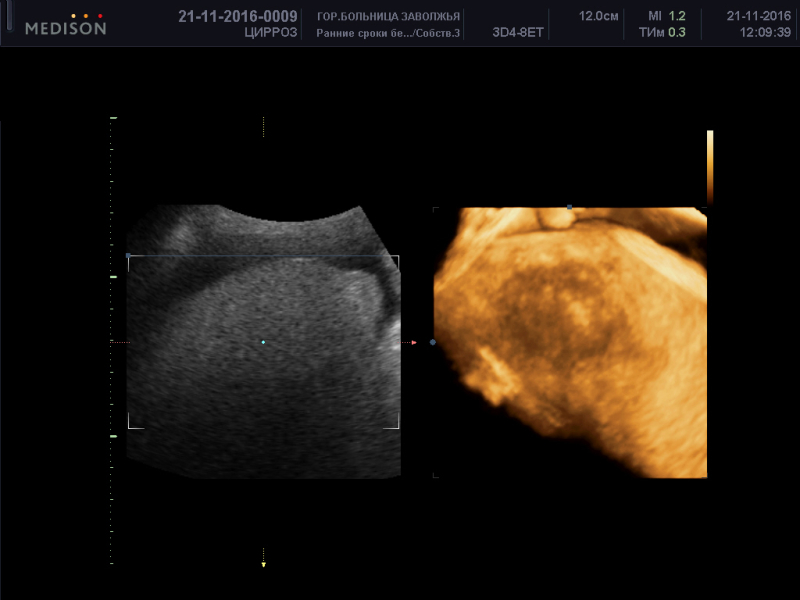The width and height of the screenshot is (800, 600).
Task: Click the orange 3D color map bar
Action: (x=710, y=167)
